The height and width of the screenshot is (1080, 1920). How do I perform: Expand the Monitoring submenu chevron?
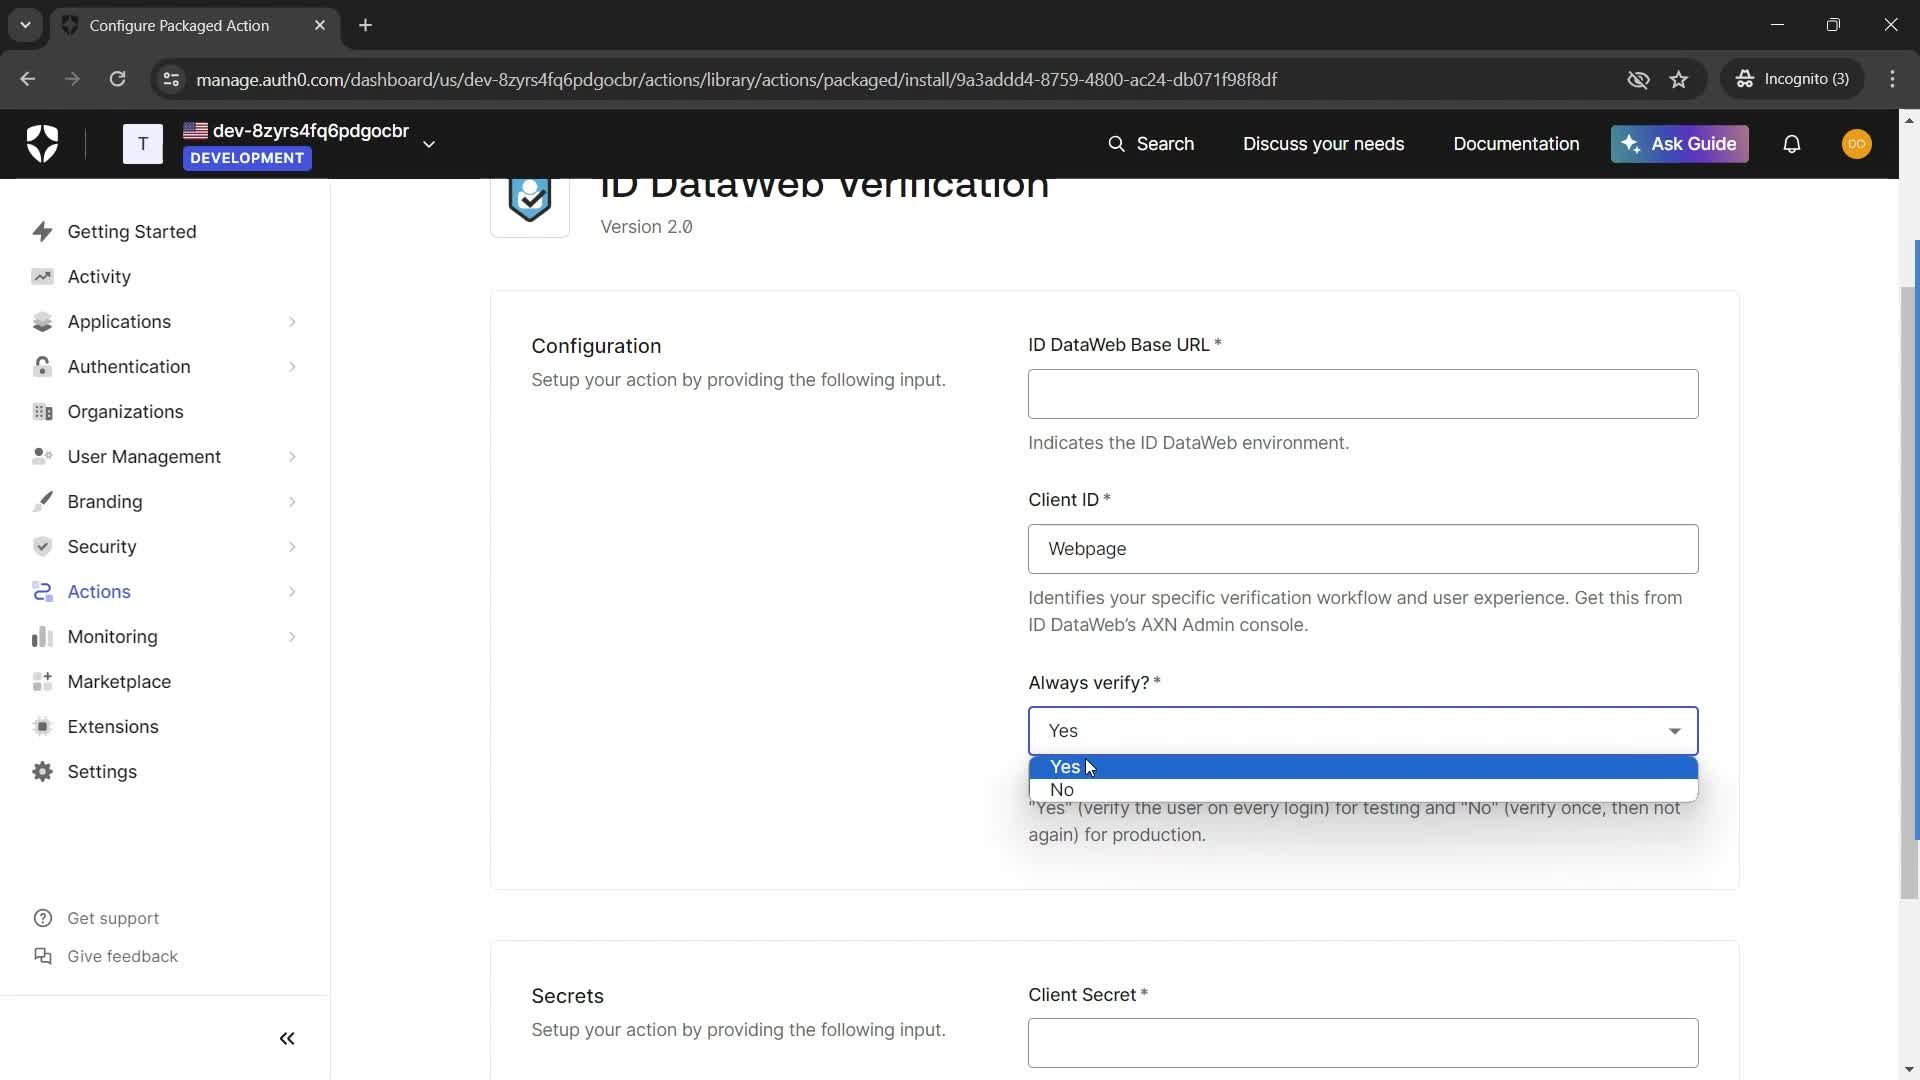292,637
